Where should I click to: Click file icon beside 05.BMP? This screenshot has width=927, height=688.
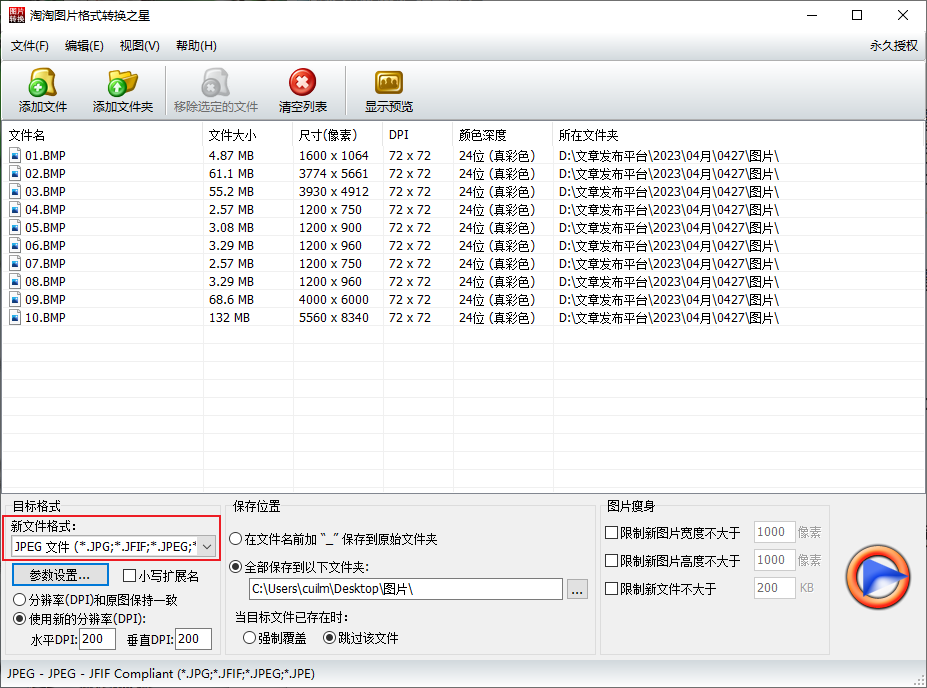point(15,228)
